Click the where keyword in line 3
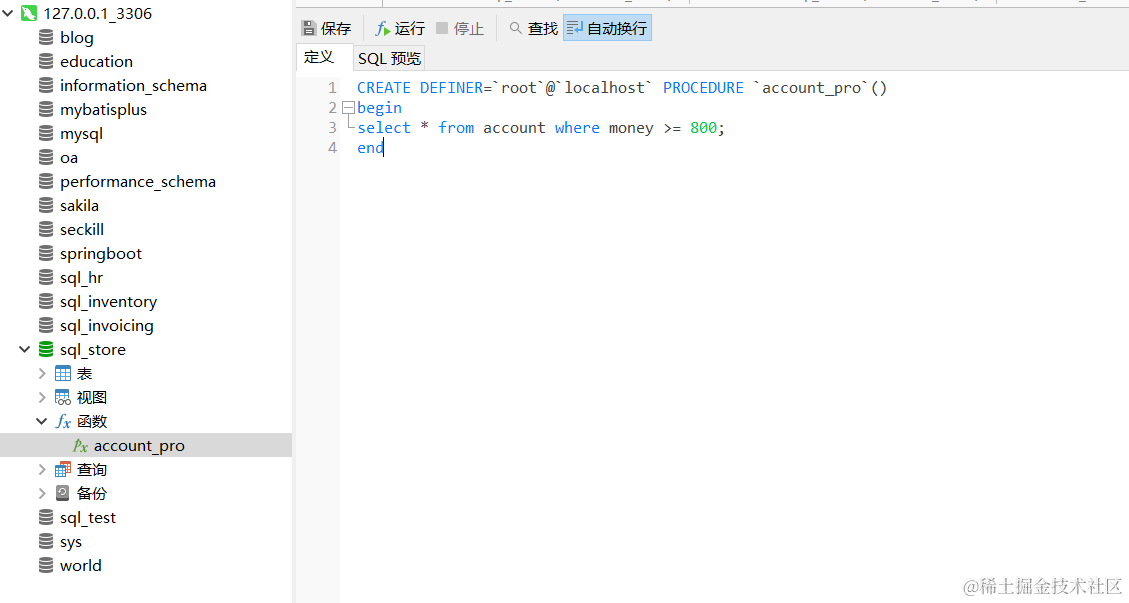The height and width of the screenshot is (603, 1129). 577,128
